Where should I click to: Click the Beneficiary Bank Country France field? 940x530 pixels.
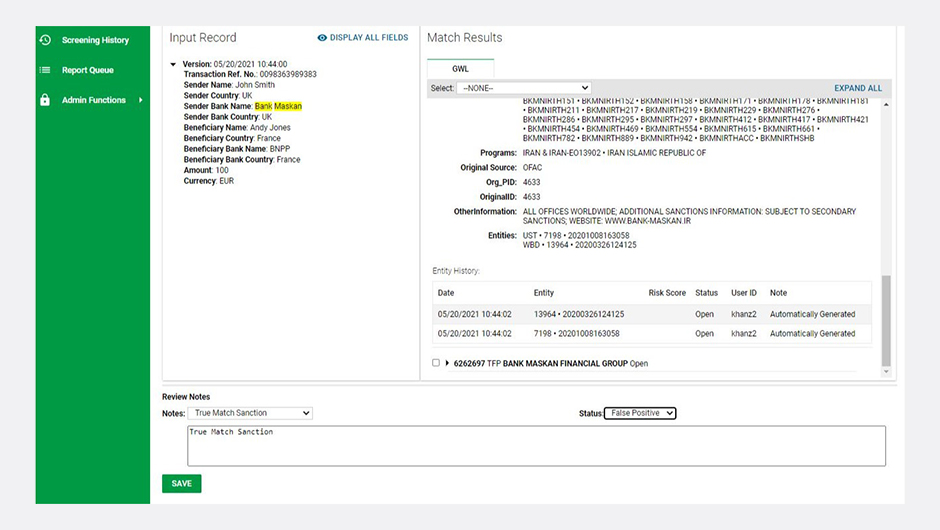point(242,159)
